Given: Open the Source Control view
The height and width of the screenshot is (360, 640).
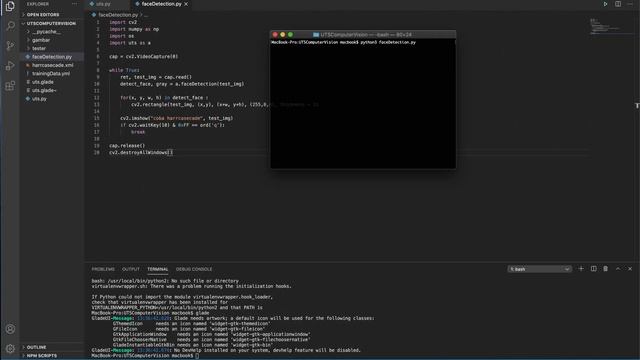Looking at the screenshot, I should tap(10, 45).
